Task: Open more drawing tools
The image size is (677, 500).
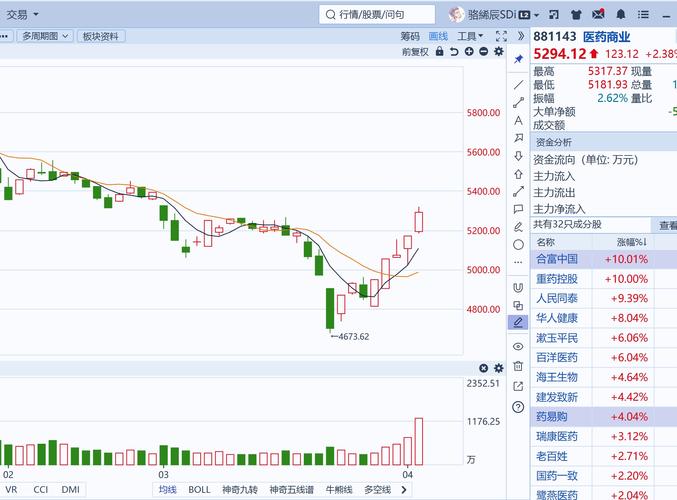Action: 519,262
